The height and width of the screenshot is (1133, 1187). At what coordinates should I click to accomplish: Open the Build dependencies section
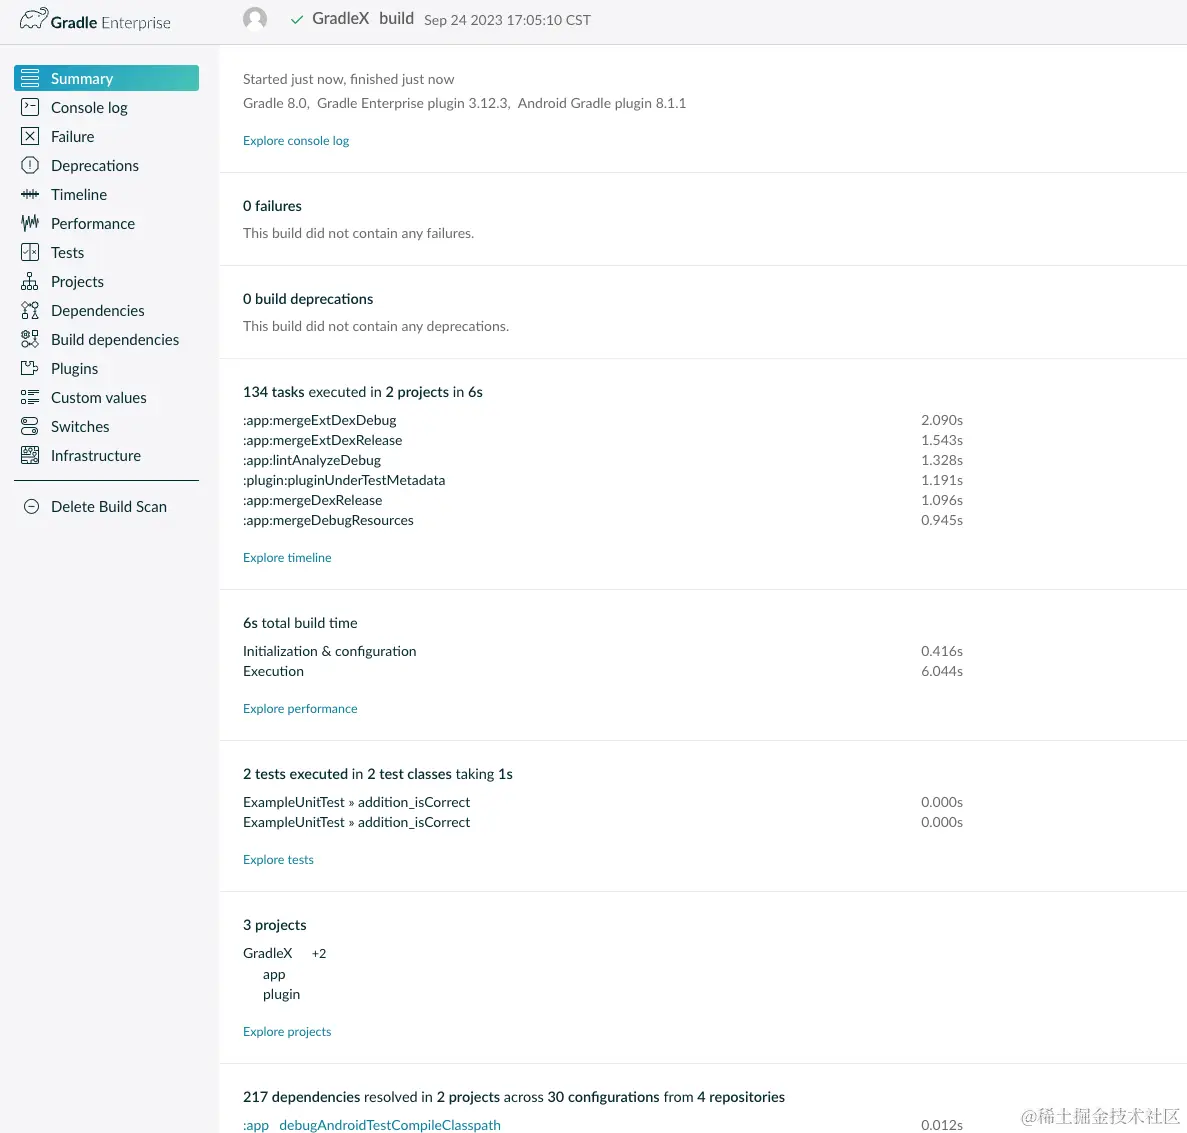click(x=115, y=339)
